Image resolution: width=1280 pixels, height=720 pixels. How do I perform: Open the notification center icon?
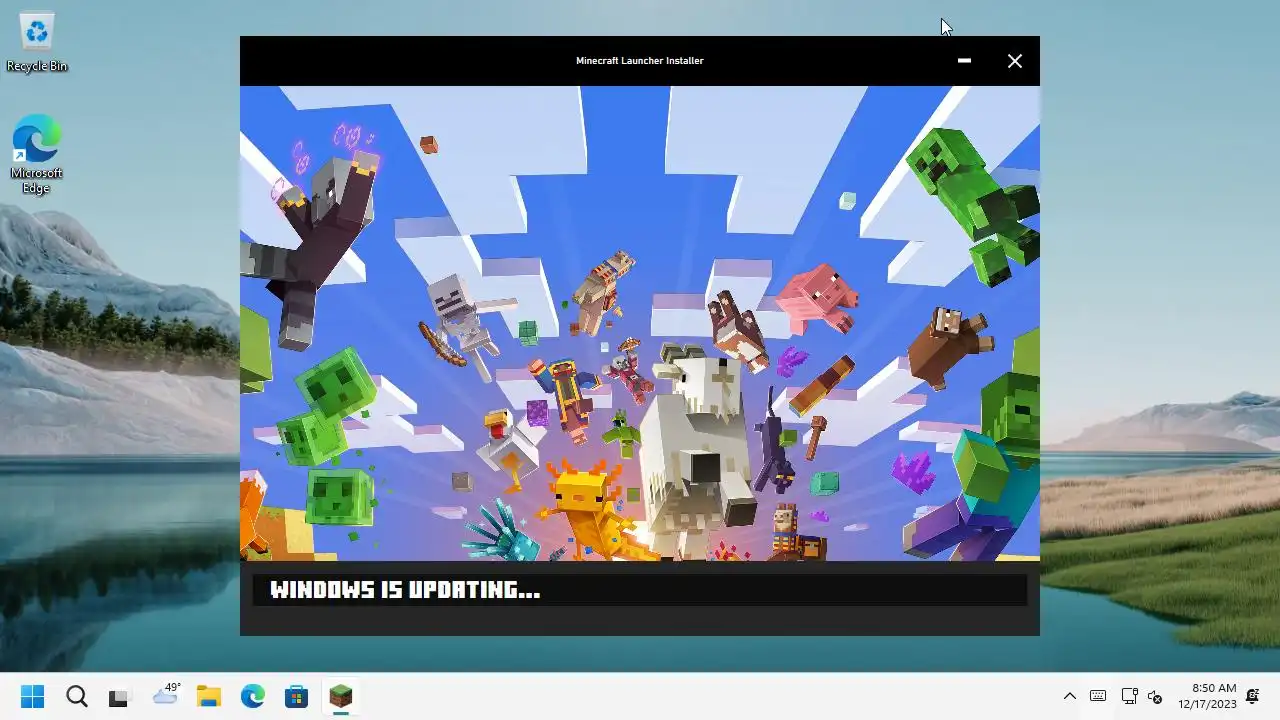pos(1252,696)
